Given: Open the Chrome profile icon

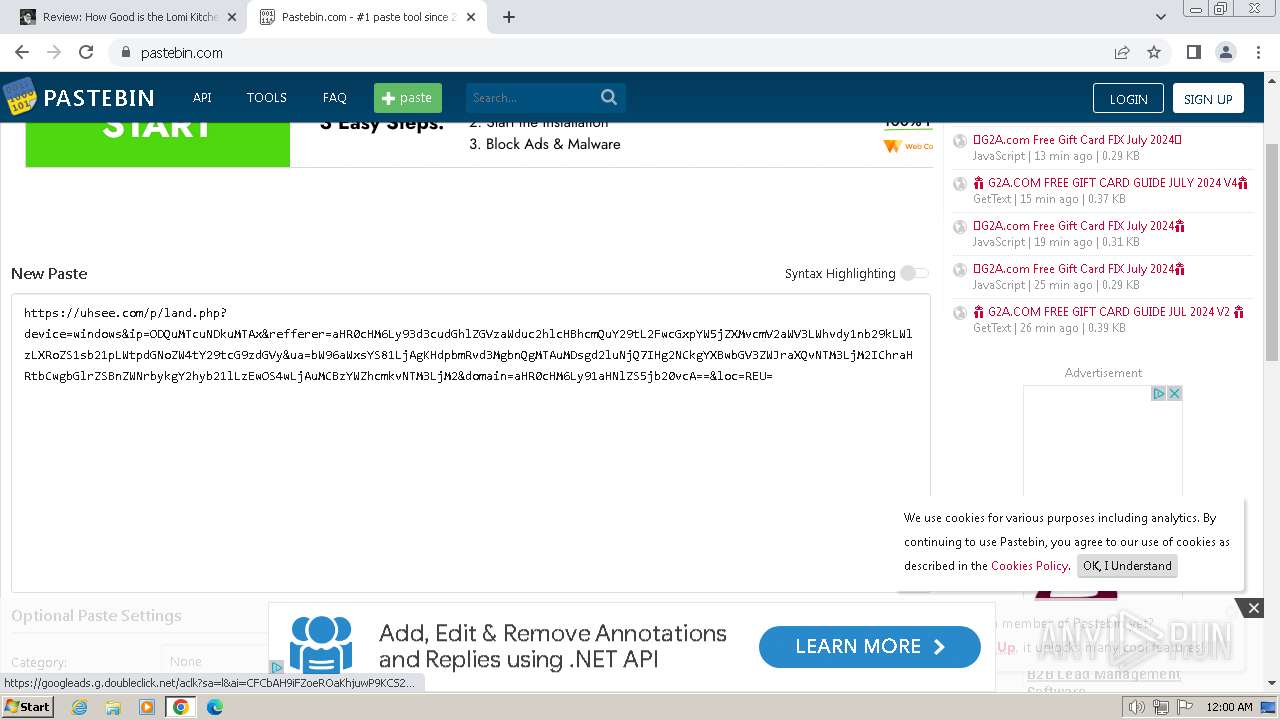Looking at the screenshot, I should pyautogui.click(x=1225, y=52).
